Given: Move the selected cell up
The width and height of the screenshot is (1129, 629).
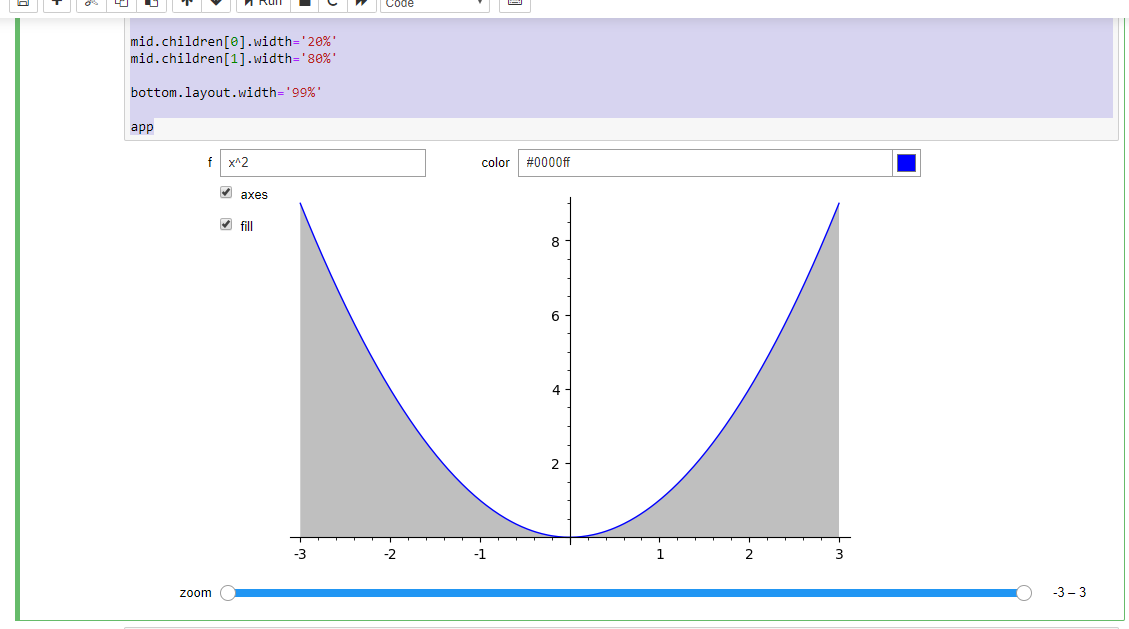Looking at the screenshot, I should tap(187, 3).
